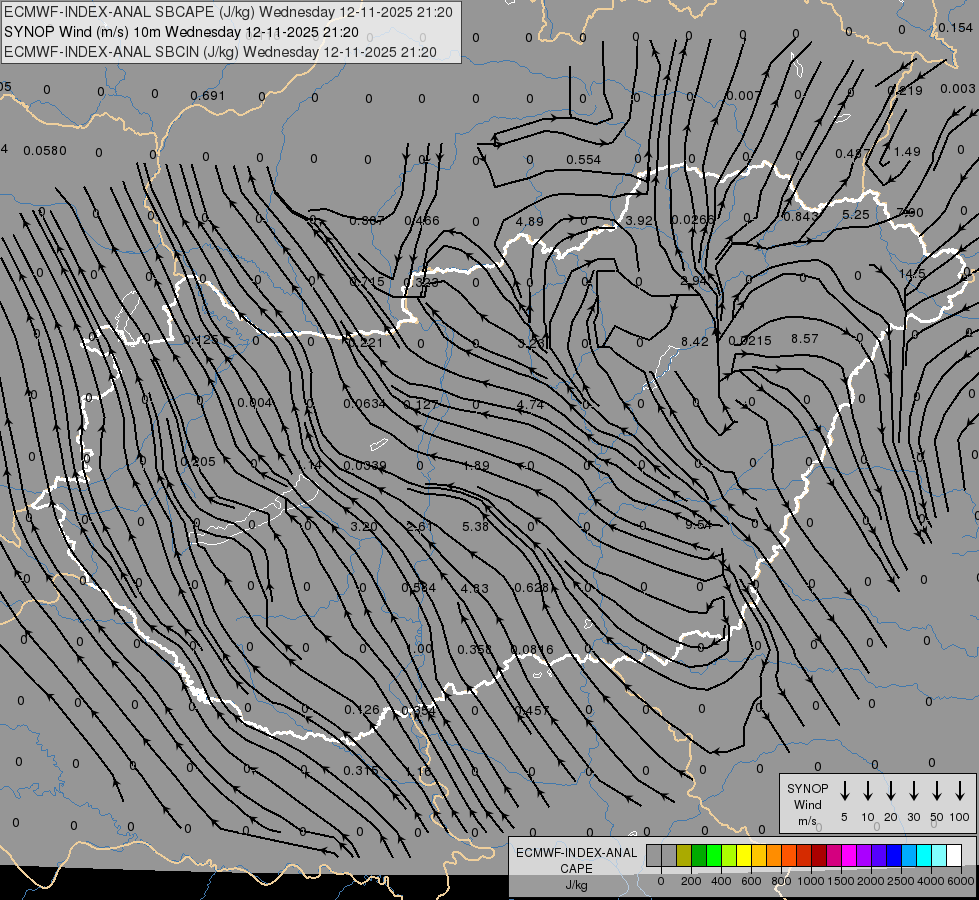
Task: Click the 14.5 value on the map
Action: point(912,274)
